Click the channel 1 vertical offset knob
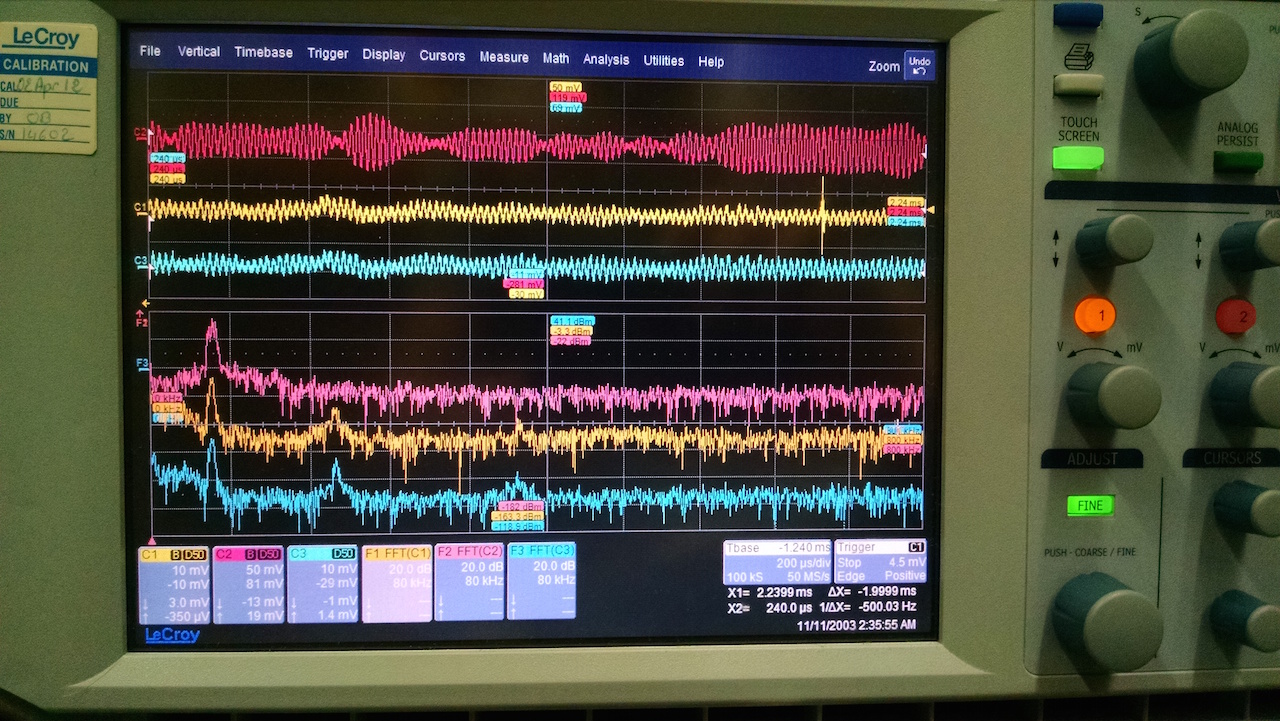 coord(1114,241)
